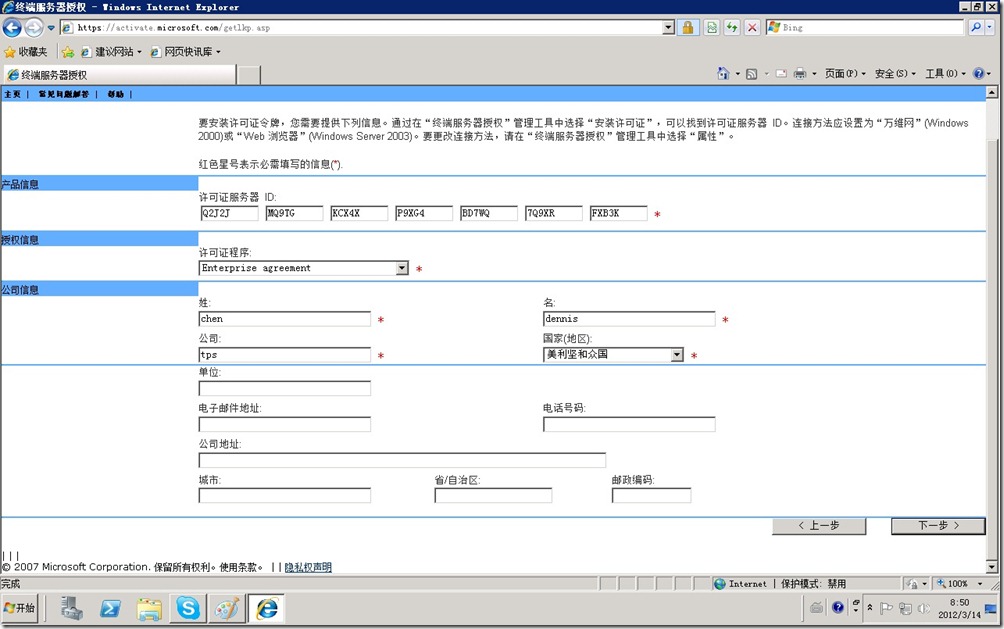Viewport: 1004px width, 629px height.
Task: Click the page scrollbar up arrow
Action: point(991,92)
